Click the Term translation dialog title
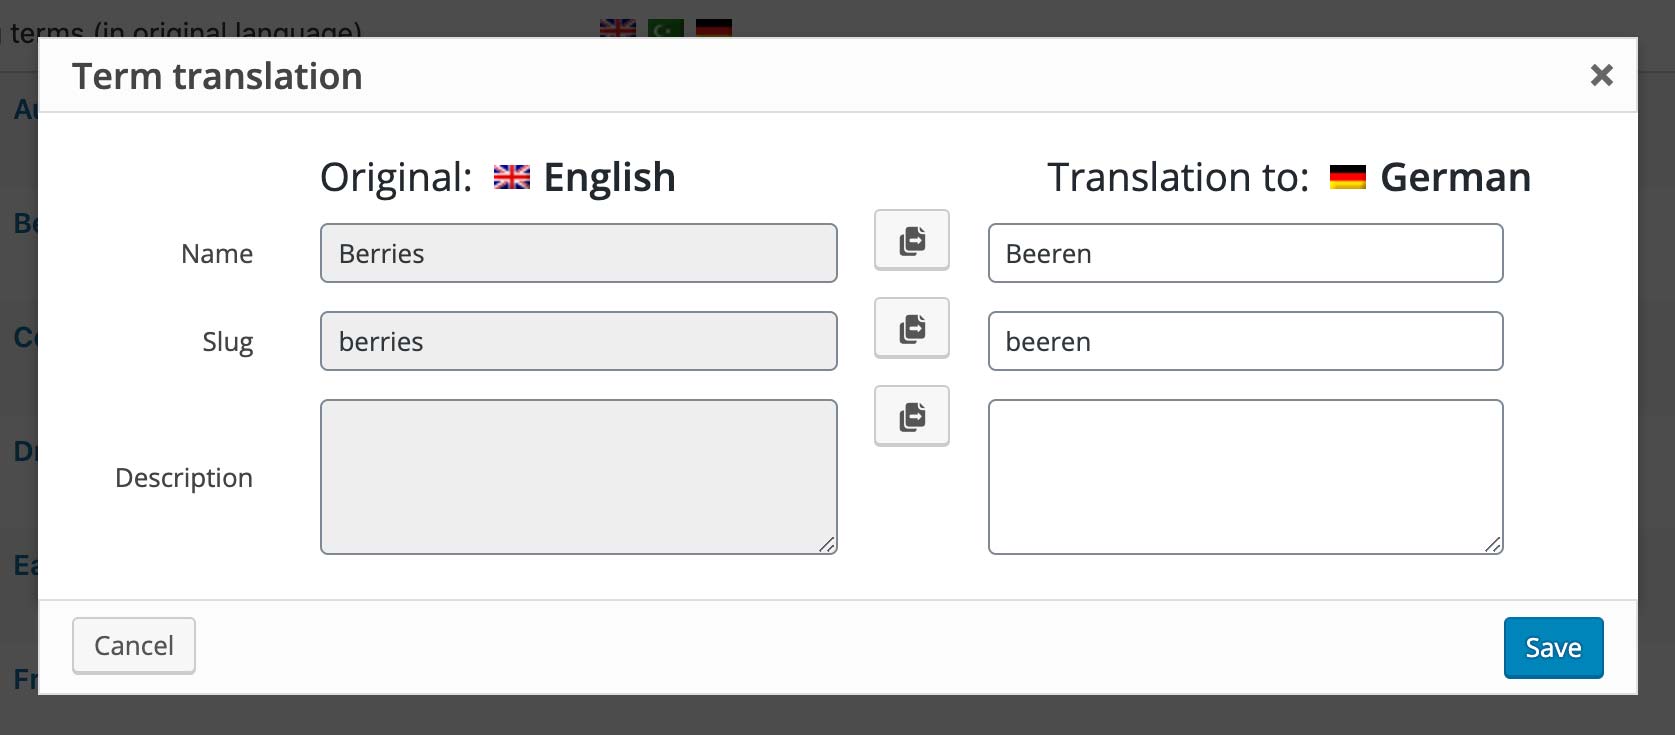 click(217, 76)
